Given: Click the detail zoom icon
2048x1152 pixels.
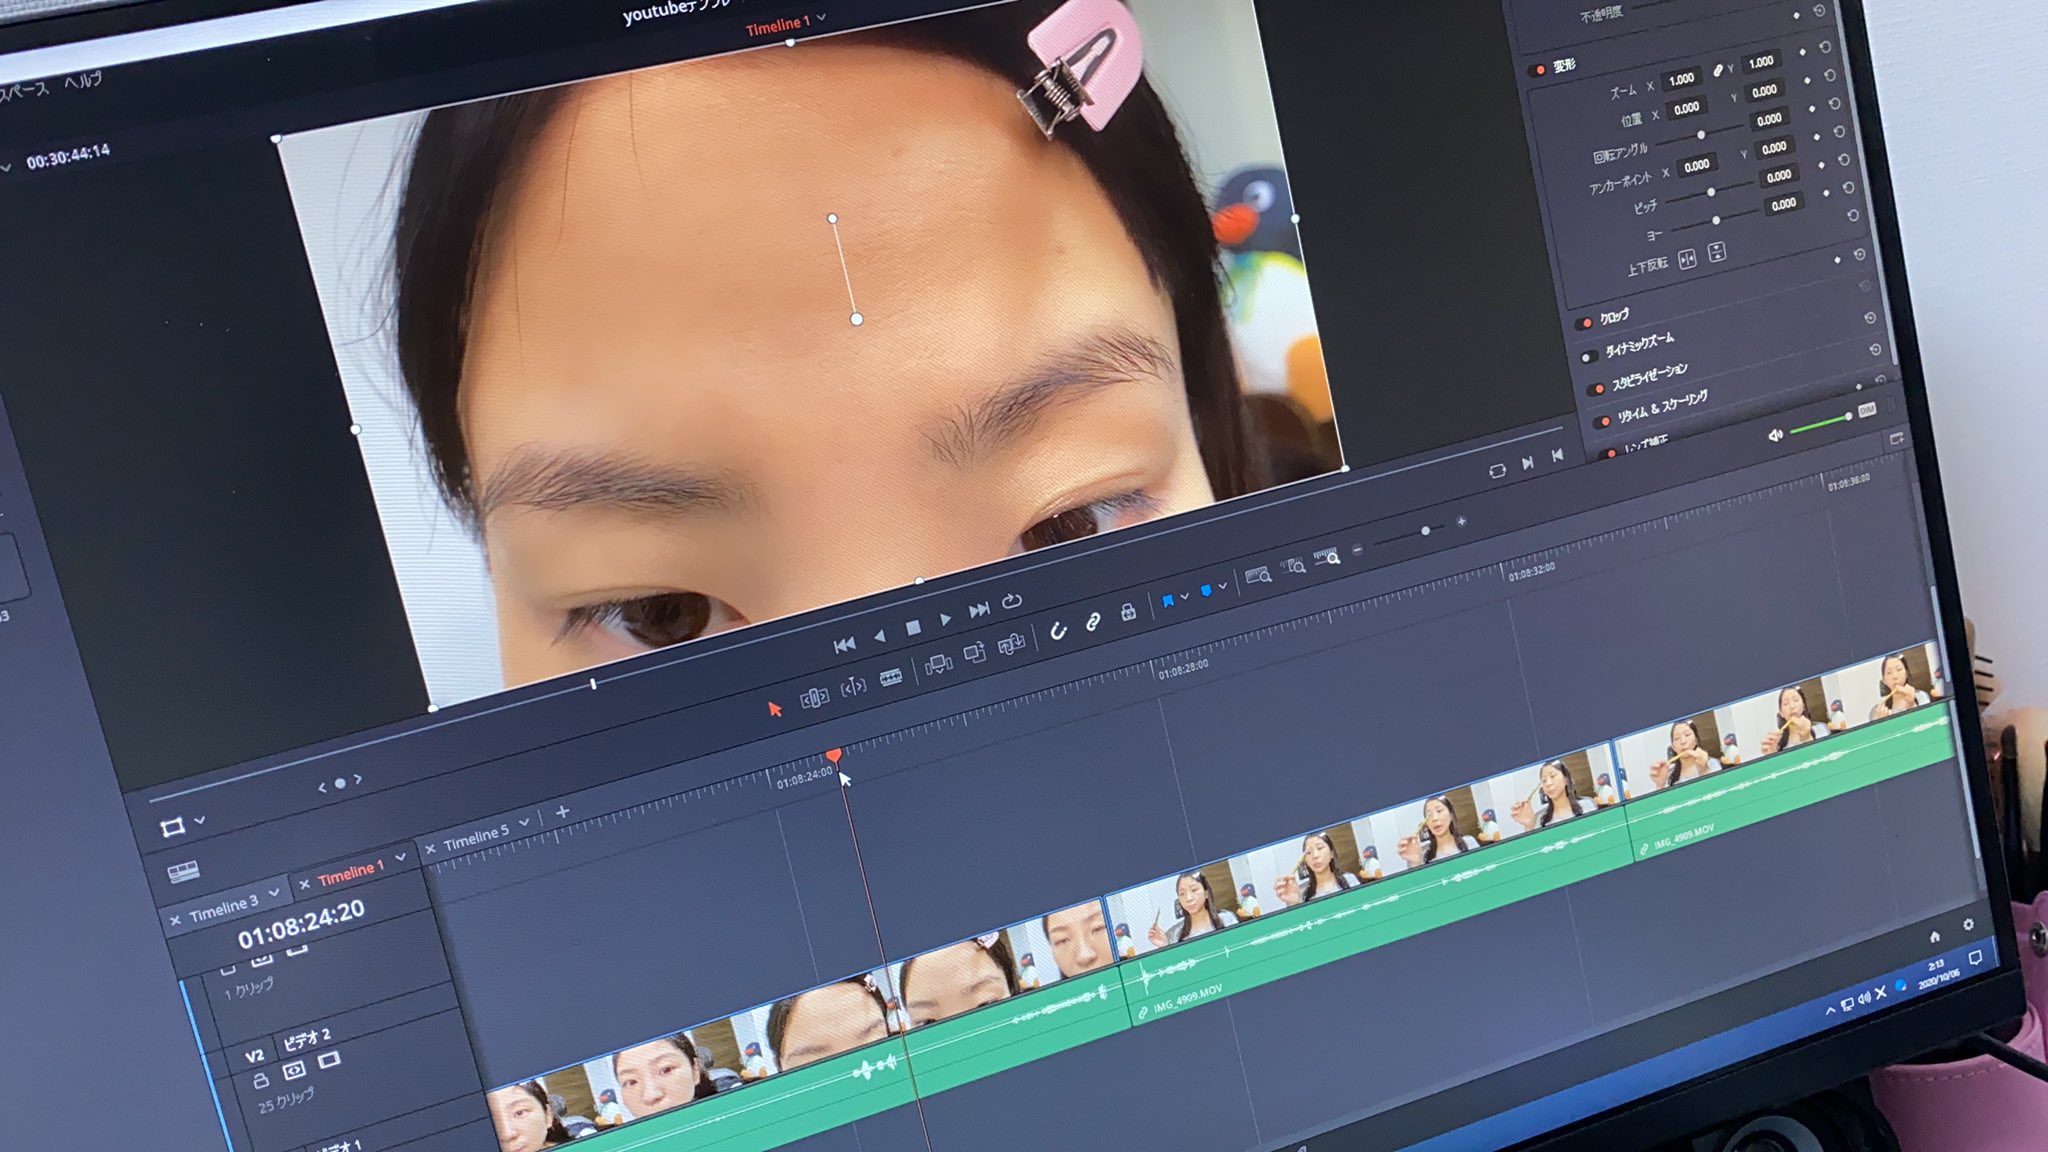Looking at the screenshot, I should tap(1293, 566).
